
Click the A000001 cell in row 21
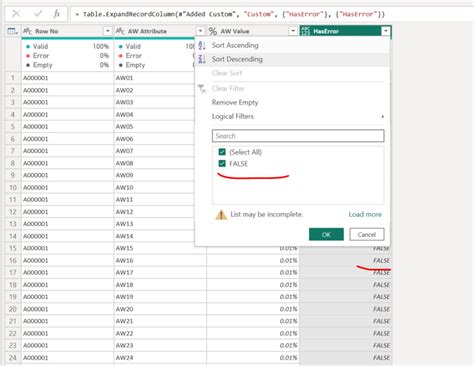tap(68, 321)
